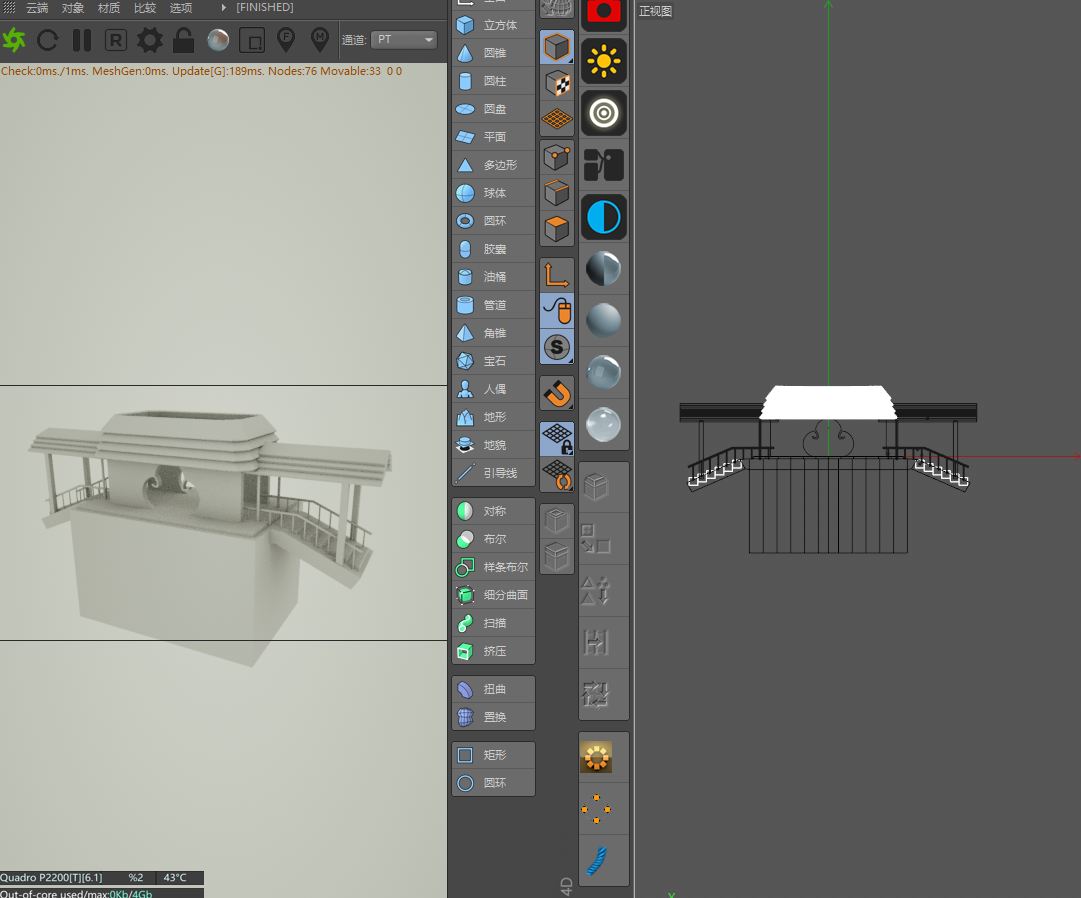The width and height of the screenshot is (1081, 898).
Task: Select the focus picker pin icon
Action: click(286, 40)
